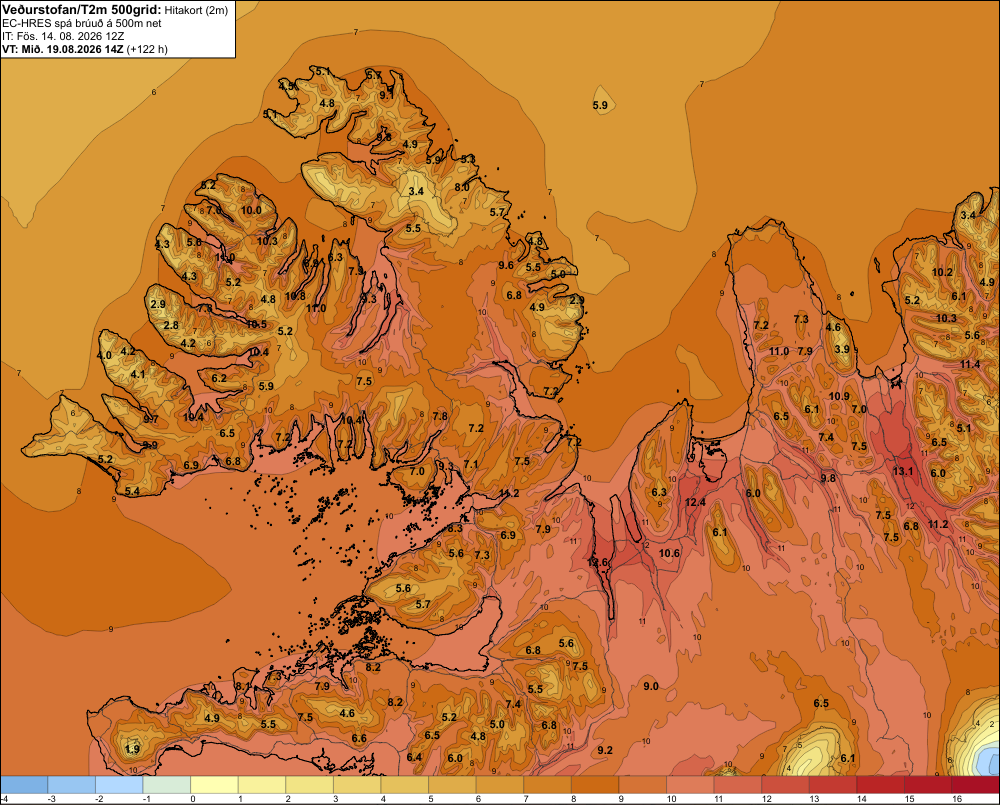Viewport: 1000px width, 805px height.
Task: Select the legend swatch between 12 and 13
Action: pos(786,785)
